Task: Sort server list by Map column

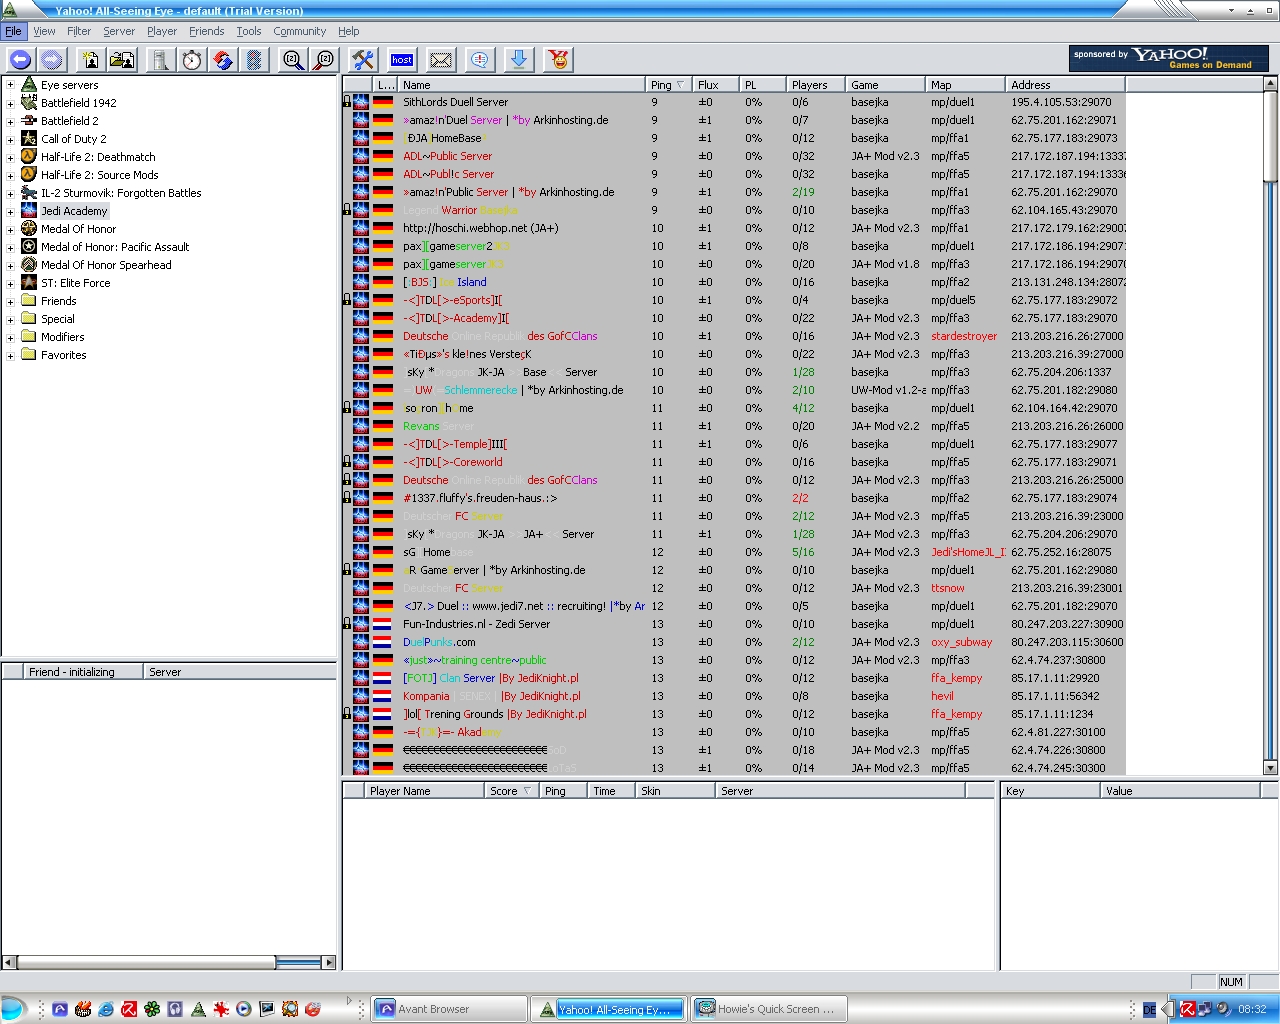Action: tap(965, 85)
